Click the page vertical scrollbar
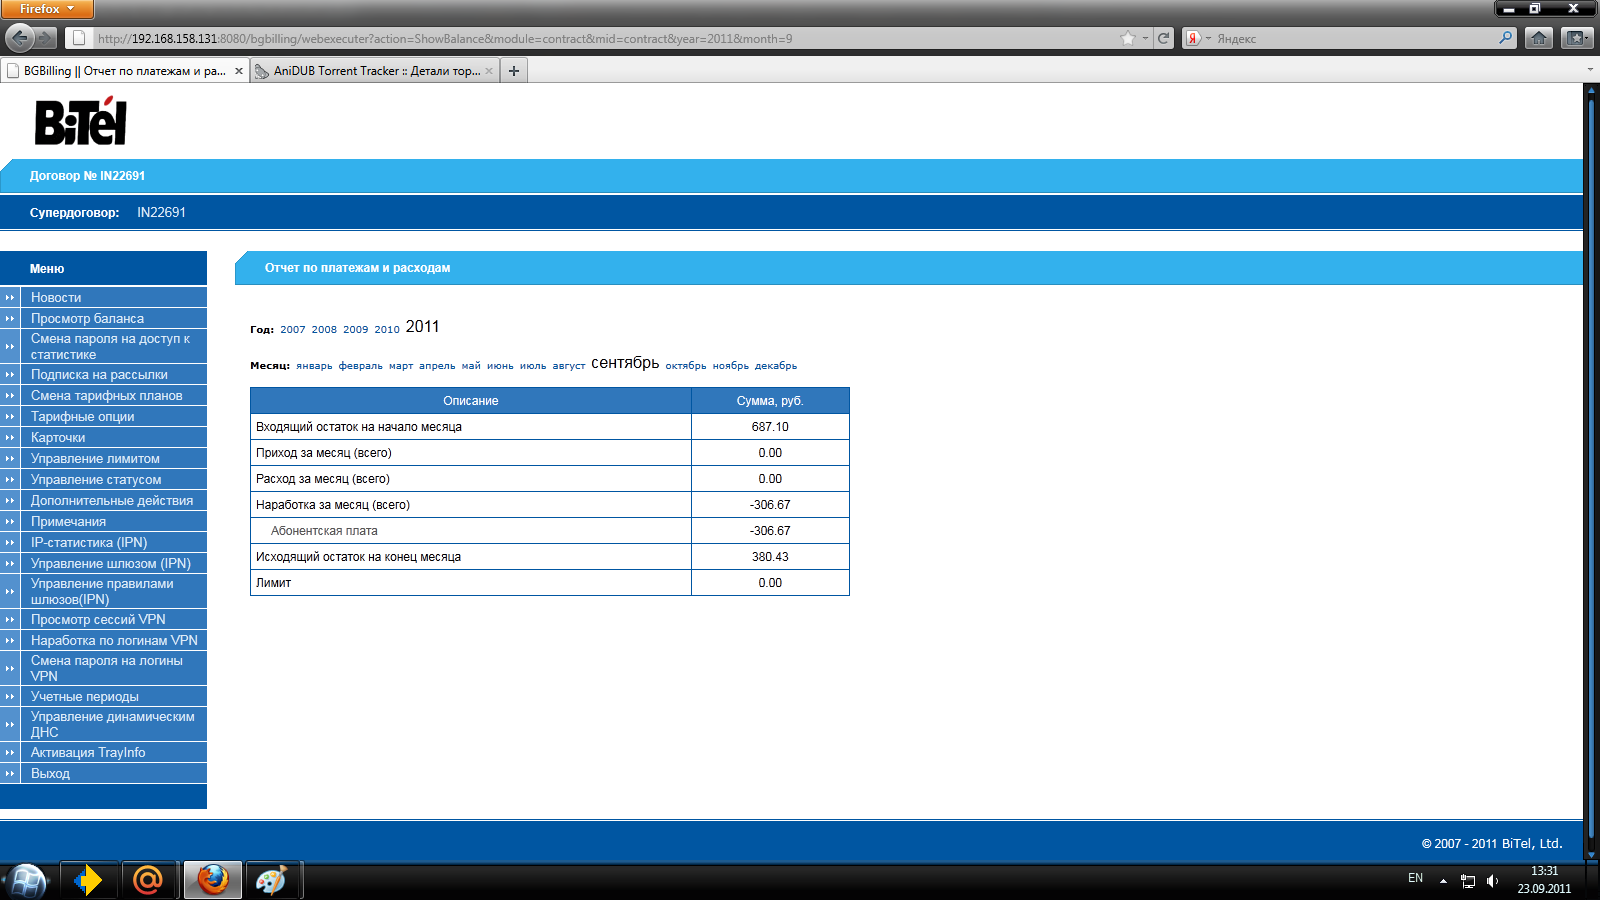Viewport: 1600px width, 900px height. [1591, 470]
